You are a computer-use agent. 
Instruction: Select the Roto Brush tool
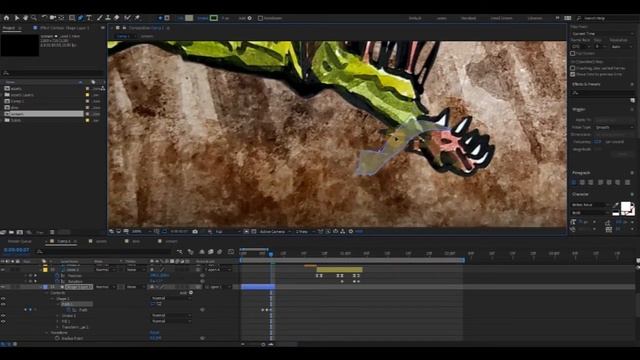(127, 18)
